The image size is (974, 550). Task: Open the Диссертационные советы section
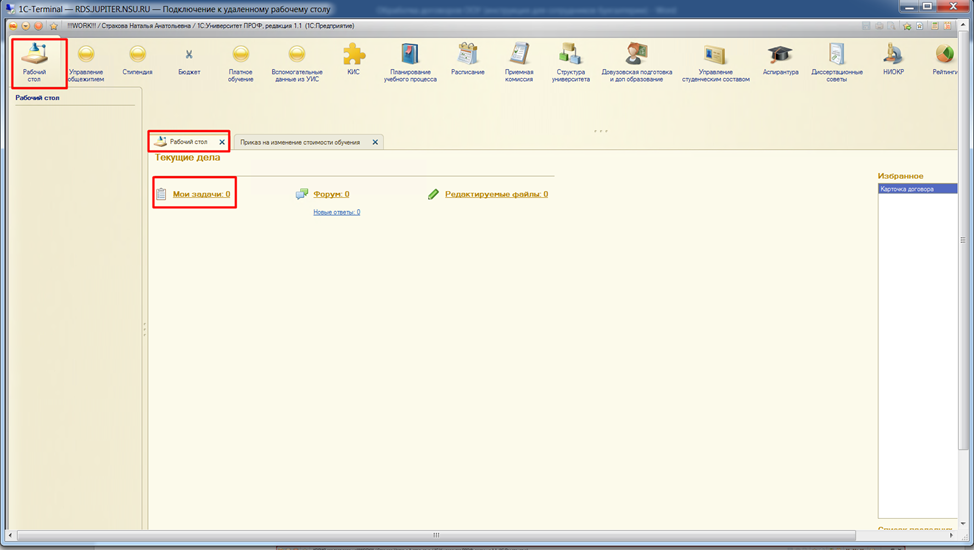836,60
